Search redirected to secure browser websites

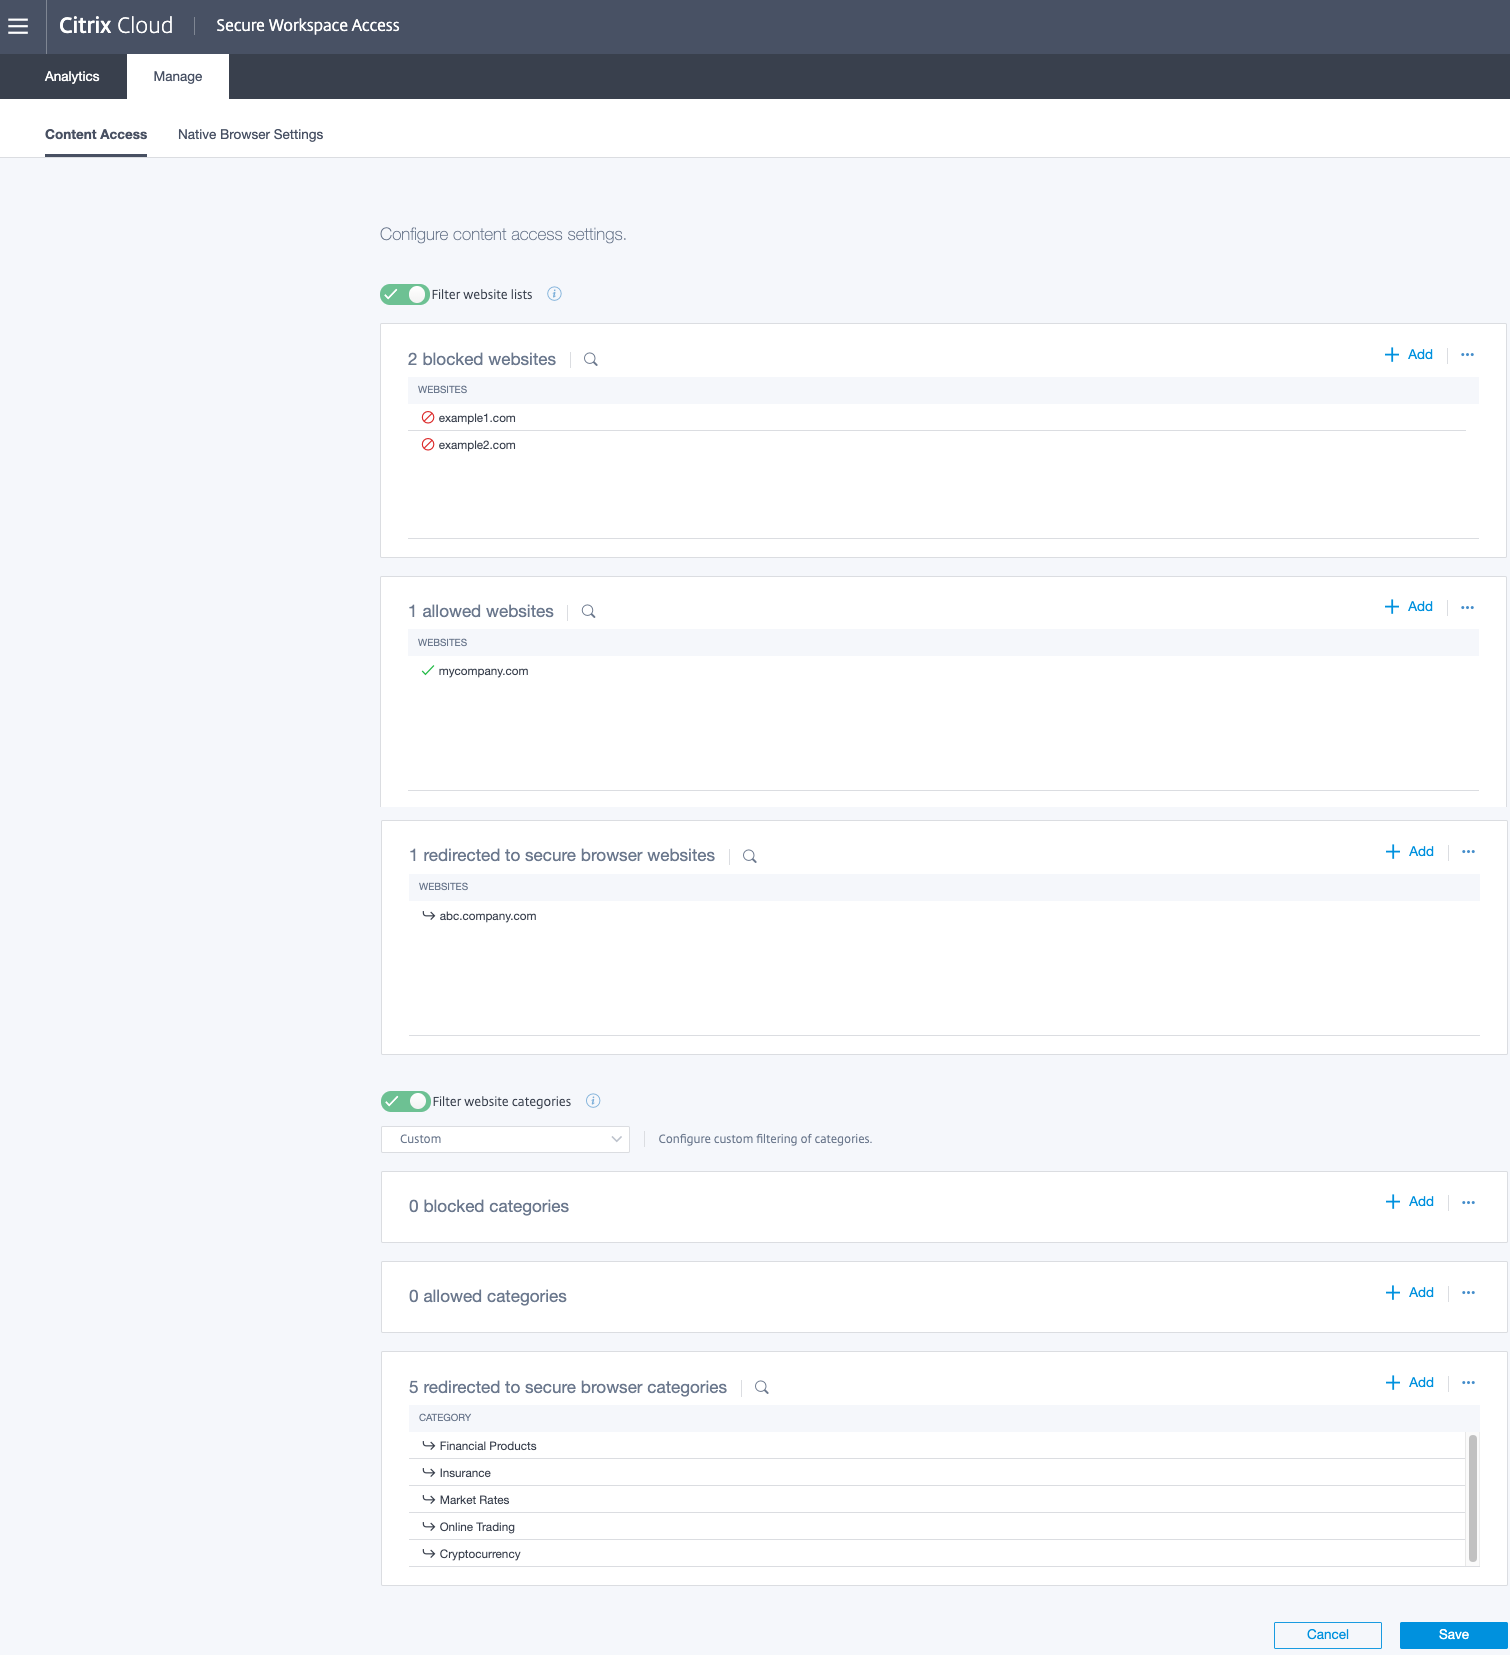click(x=750, y=856)
